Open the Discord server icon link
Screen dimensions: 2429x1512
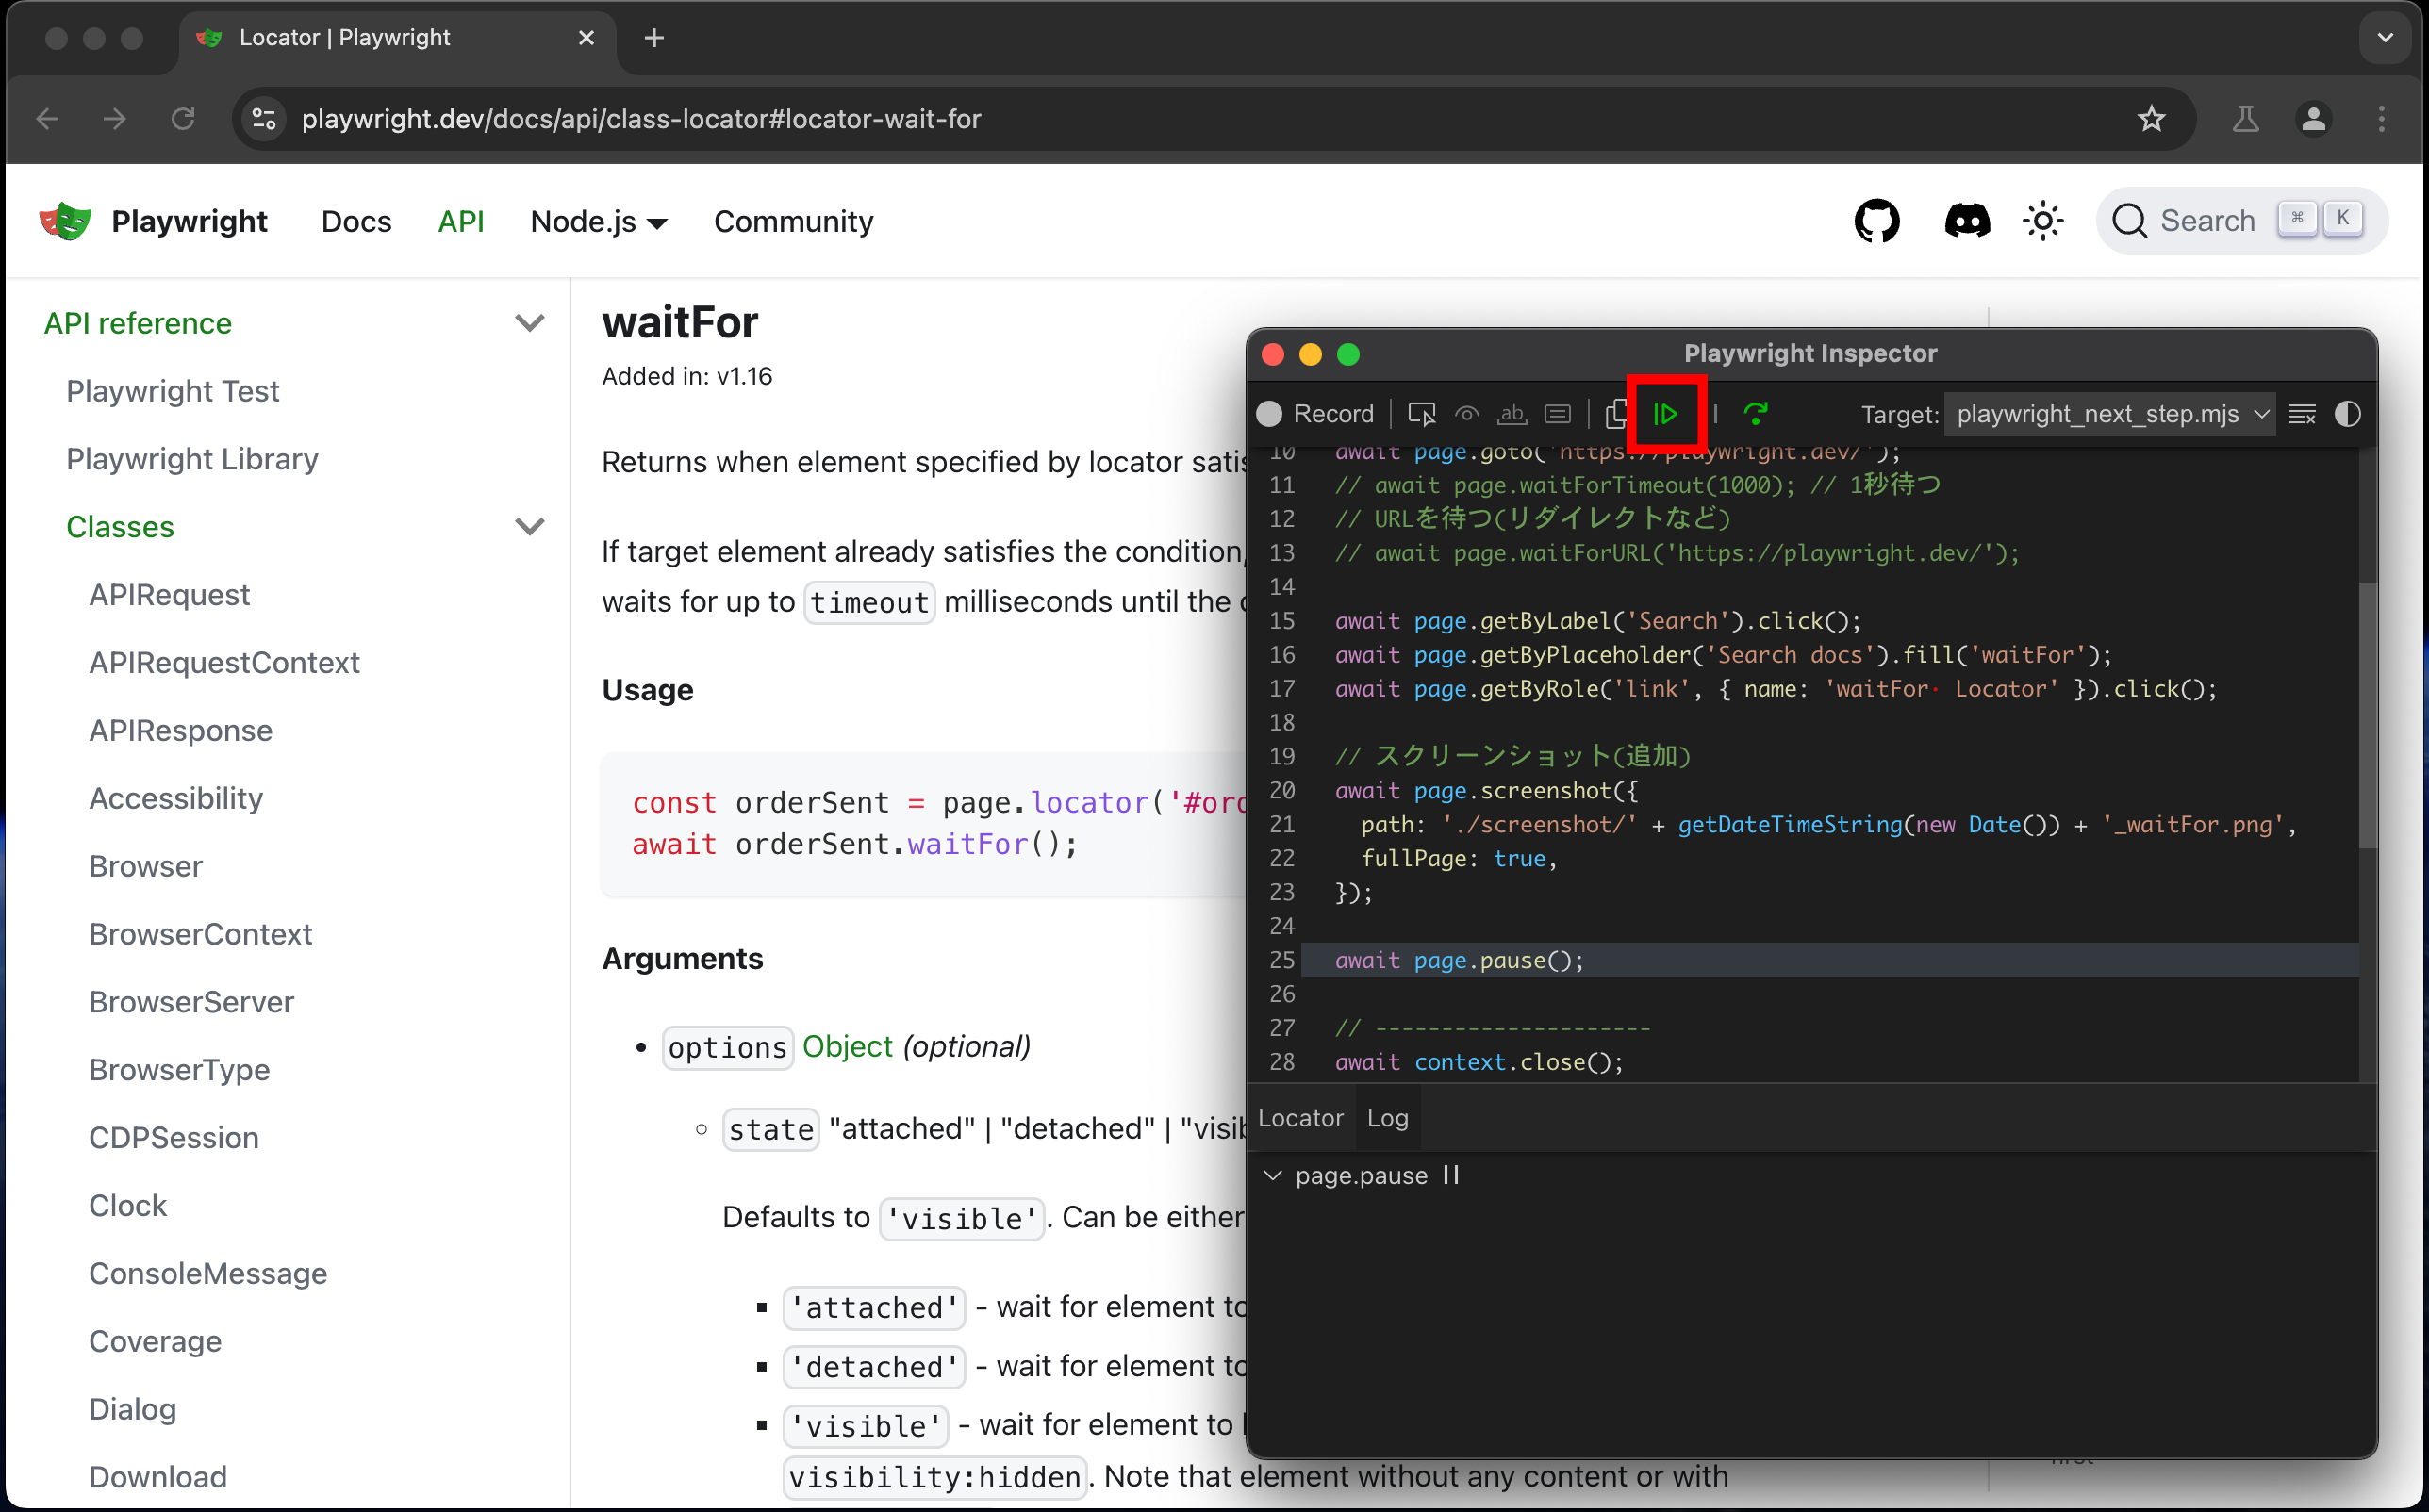click(1966, 221)
